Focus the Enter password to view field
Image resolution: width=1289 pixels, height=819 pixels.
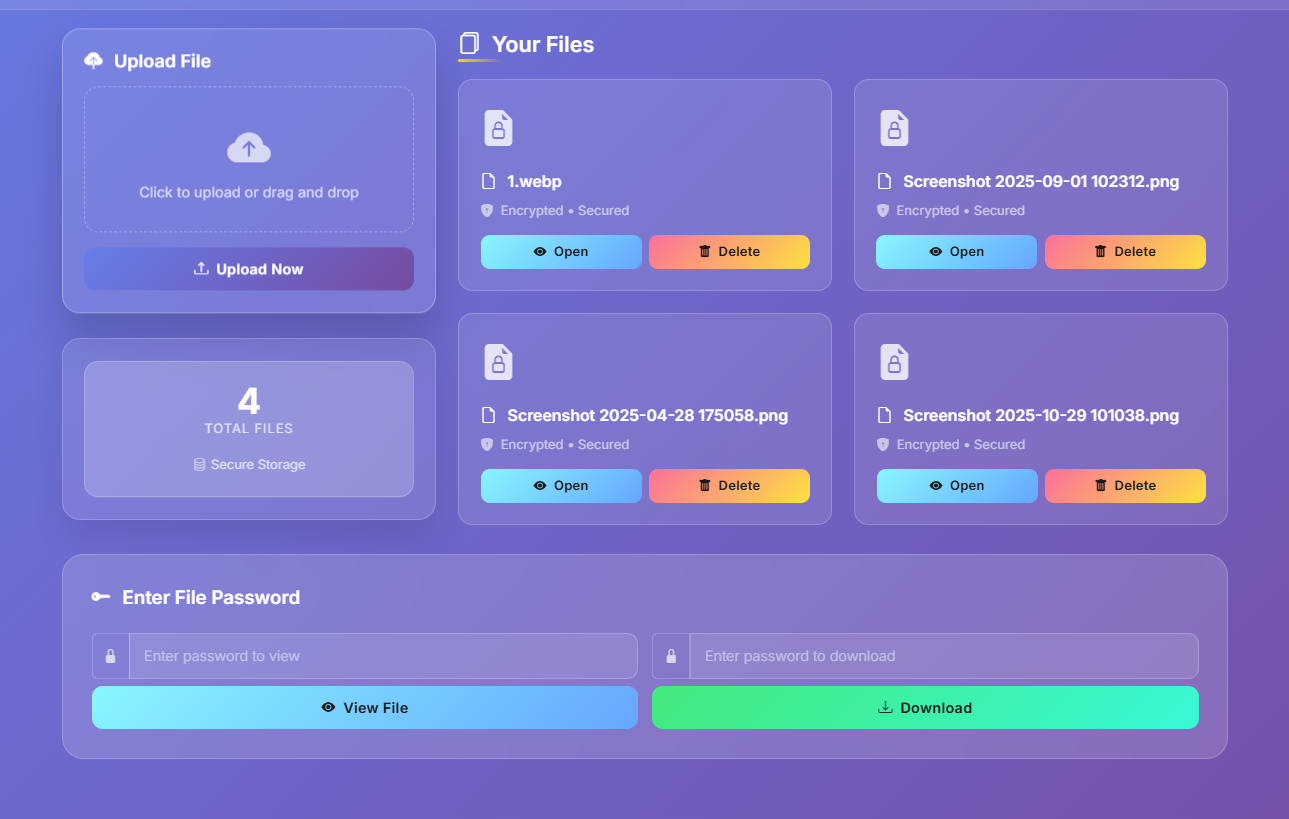point(383,656)
